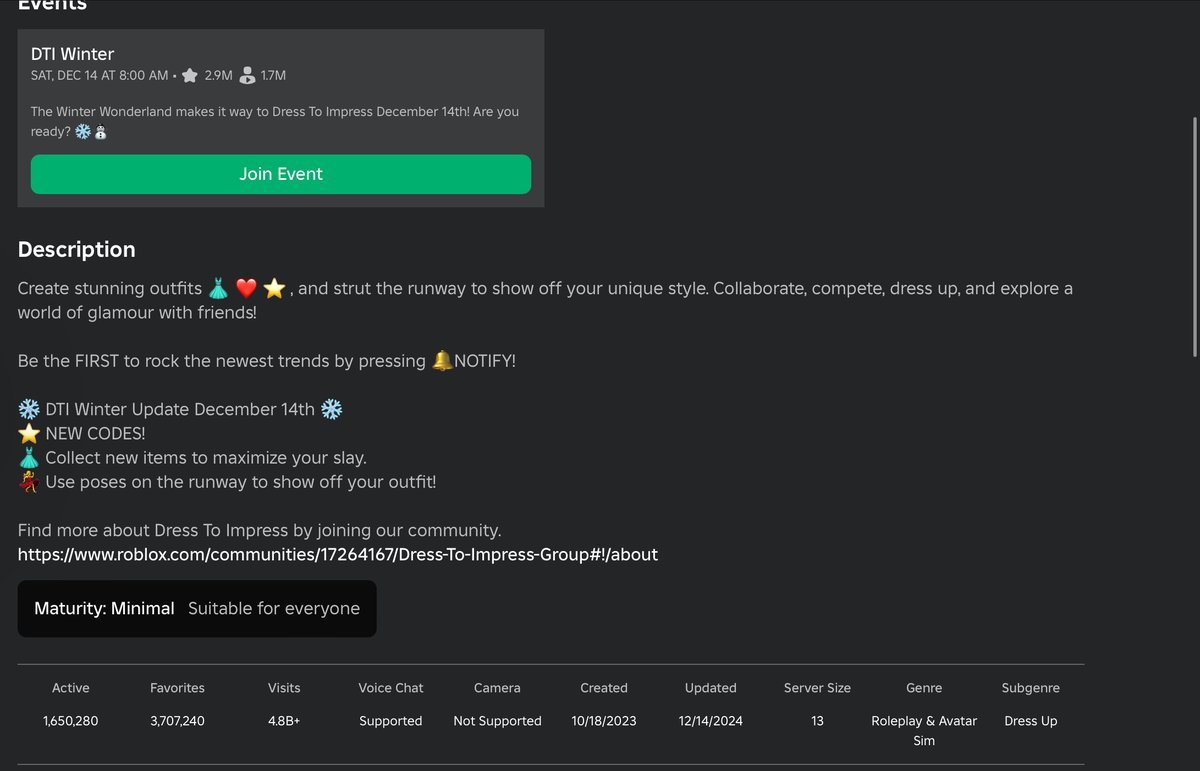Screen dimensions: 1200x771
Task: Click the 'Voice Chat' column header
Action: [x=391, y=688]
